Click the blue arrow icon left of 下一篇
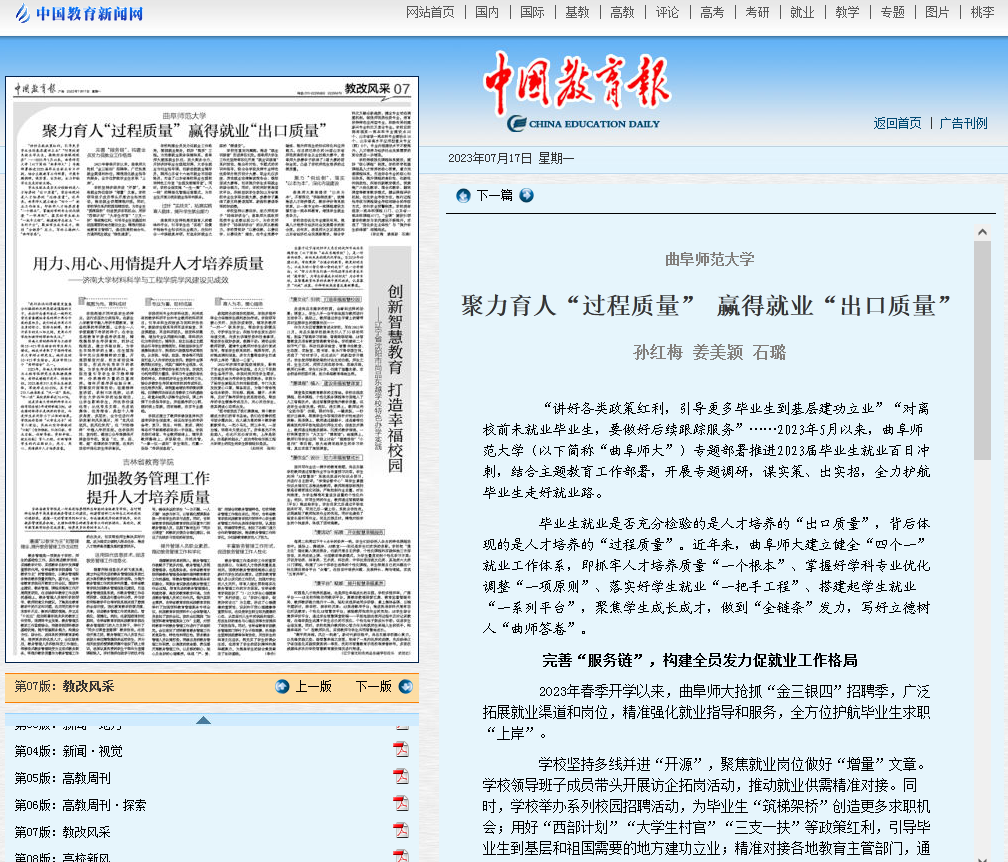 463,196
